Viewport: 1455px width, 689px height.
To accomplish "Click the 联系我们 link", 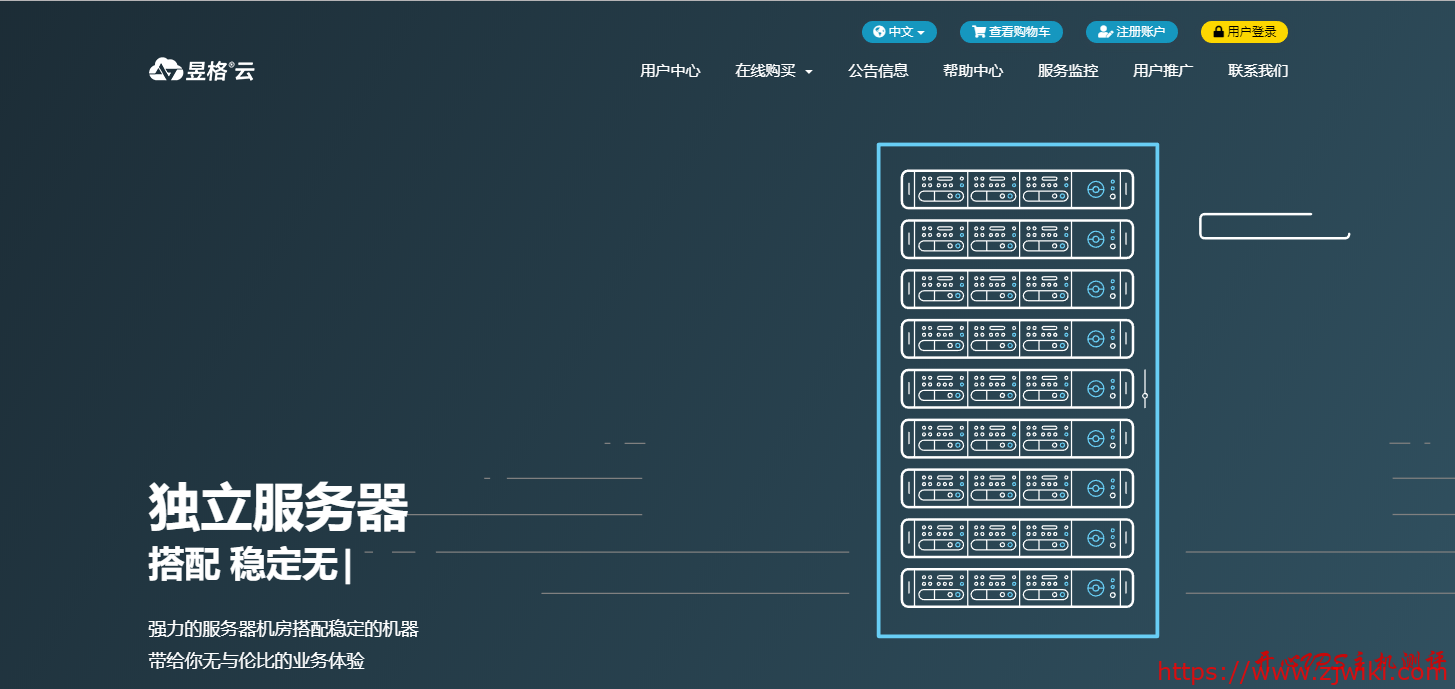I will tap(1257, 71).
